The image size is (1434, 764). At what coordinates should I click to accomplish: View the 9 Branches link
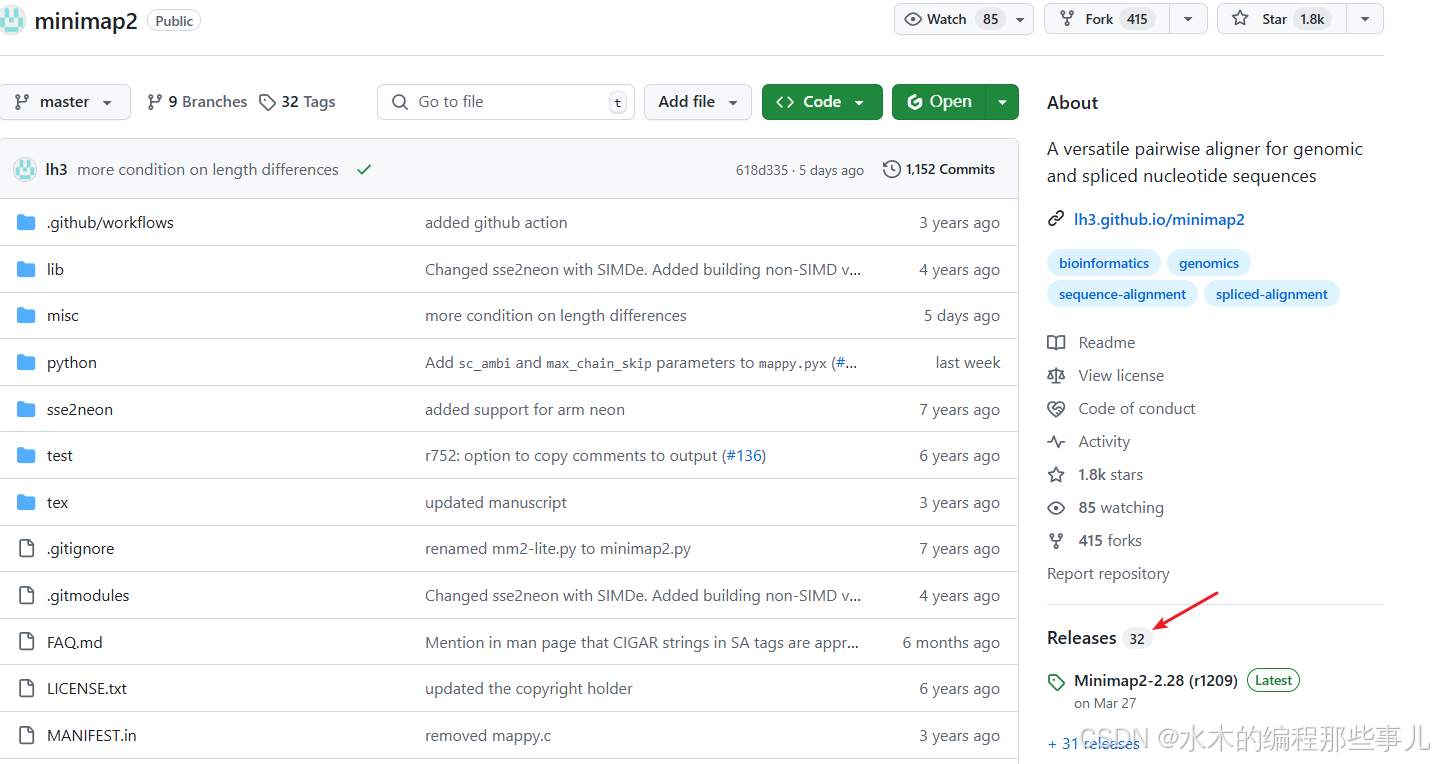[x=197, y=102]
